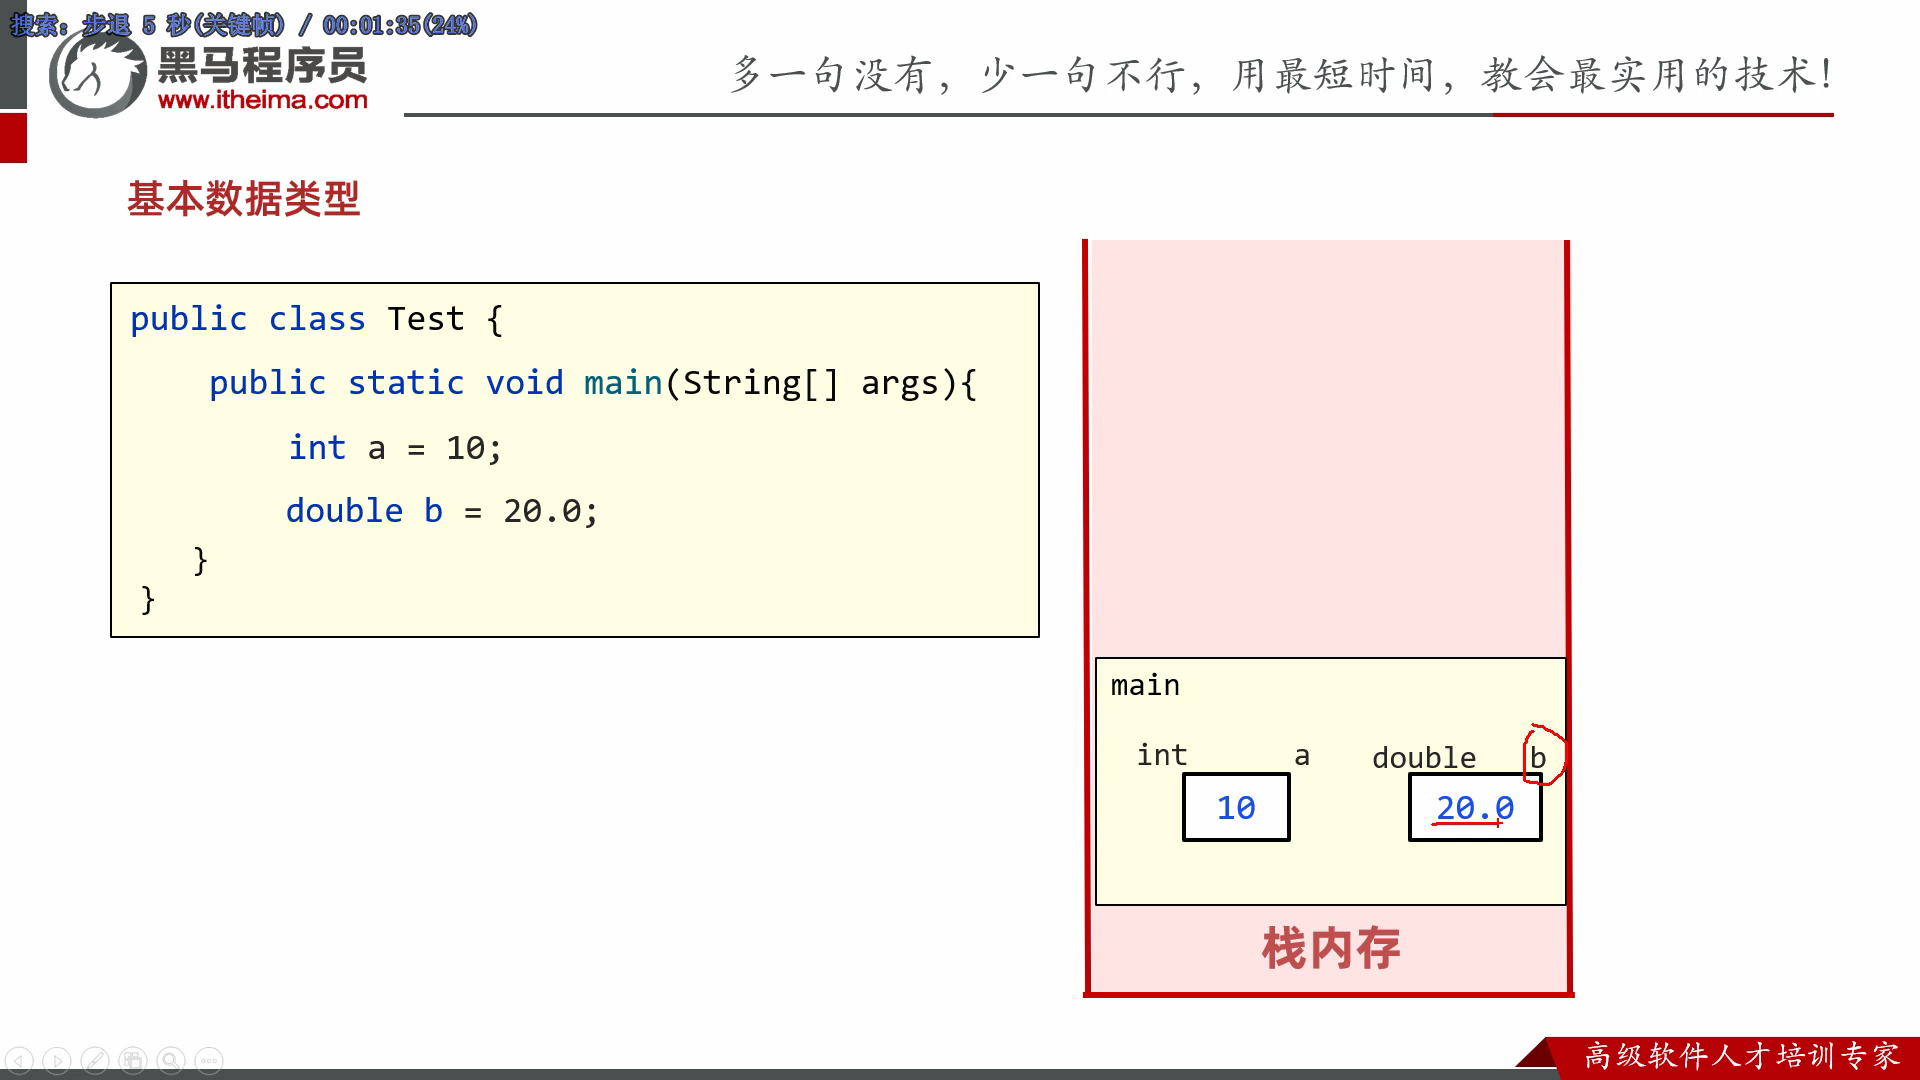
Task: Click the 黑马程序员 horse logo
Action: point(98,75)
